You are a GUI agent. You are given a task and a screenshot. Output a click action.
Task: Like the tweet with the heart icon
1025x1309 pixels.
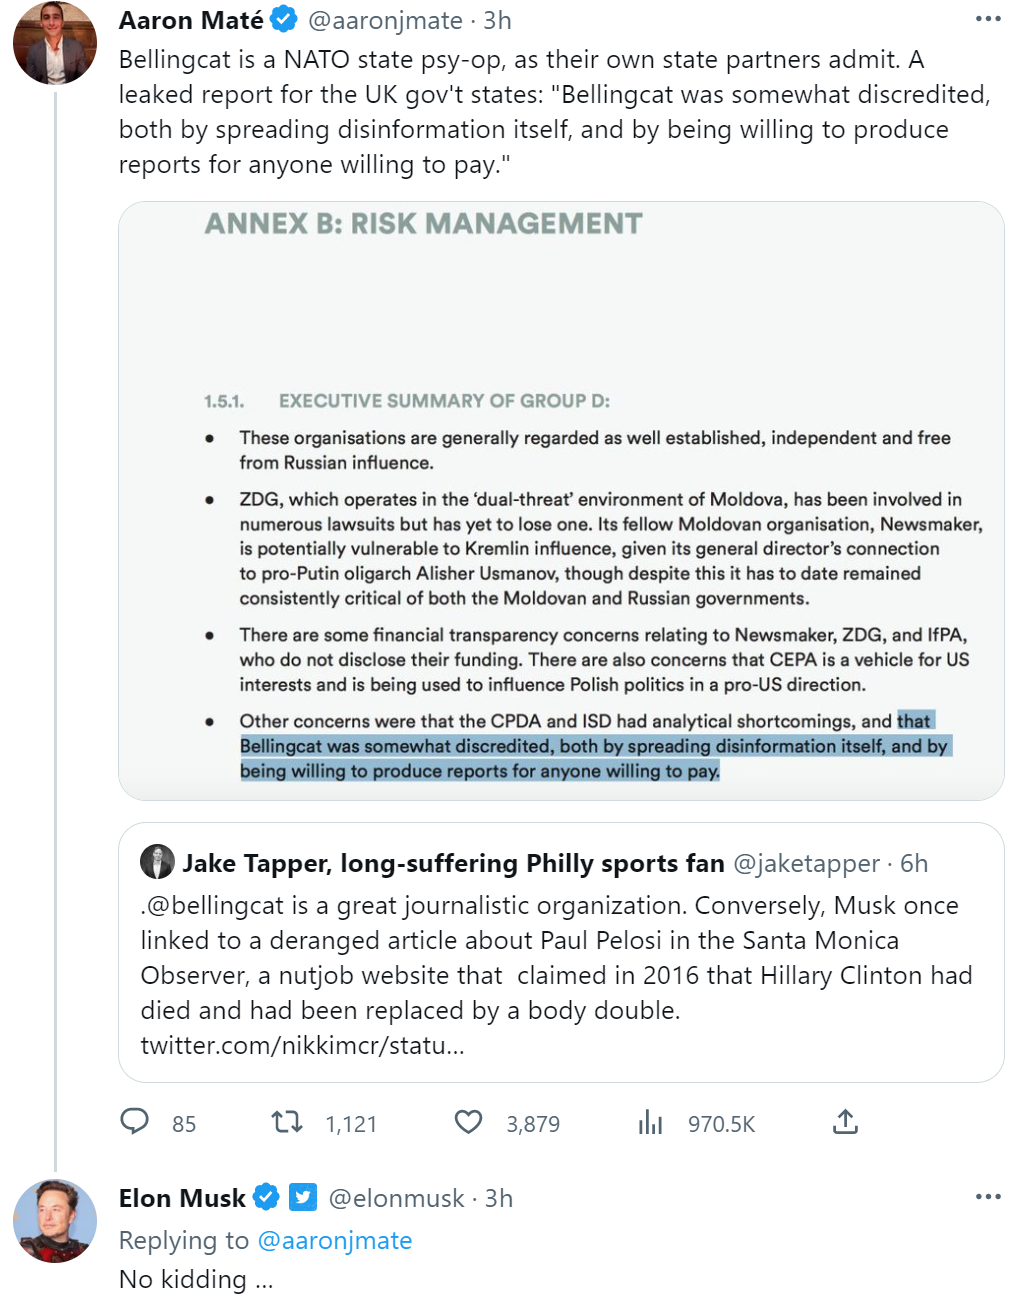(468, 1122)
